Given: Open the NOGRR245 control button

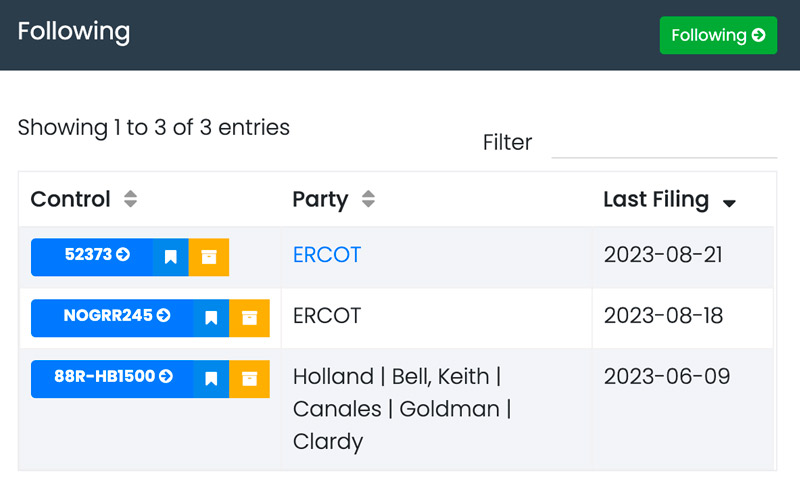Looking at the screenshot, I should pos(112,318).
